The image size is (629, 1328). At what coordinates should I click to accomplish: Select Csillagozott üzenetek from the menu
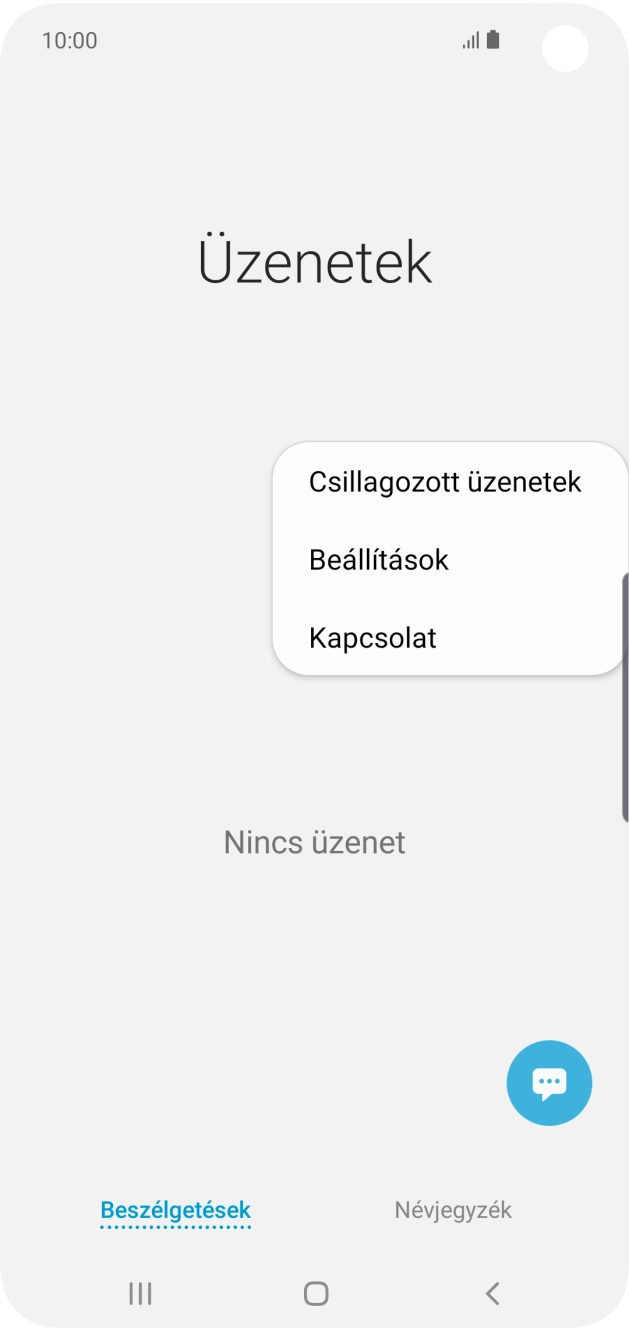pyautogui.click(x=445, y=482)
